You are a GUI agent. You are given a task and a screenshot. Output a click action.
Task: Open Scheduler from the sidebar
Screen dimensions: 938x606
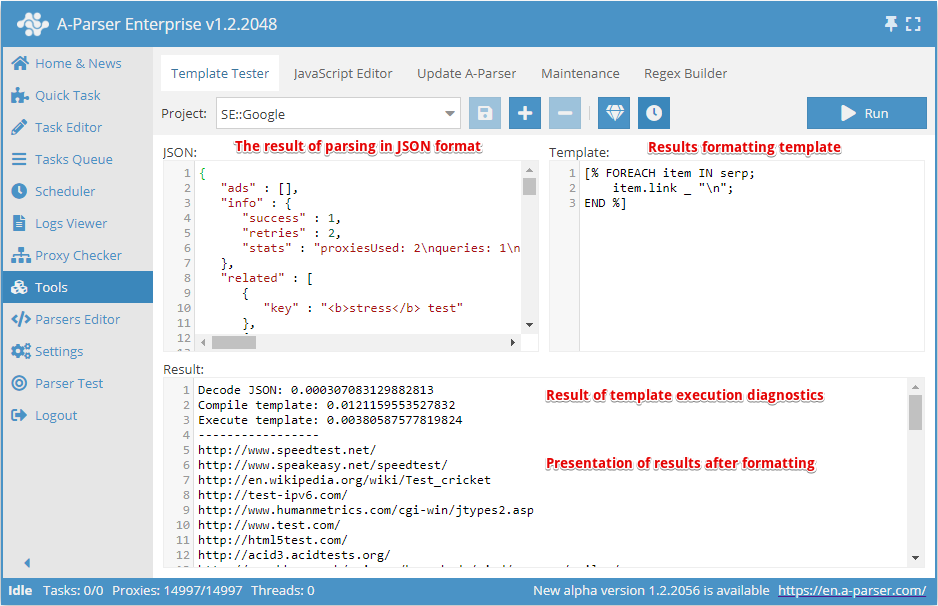tap(65, 191)
